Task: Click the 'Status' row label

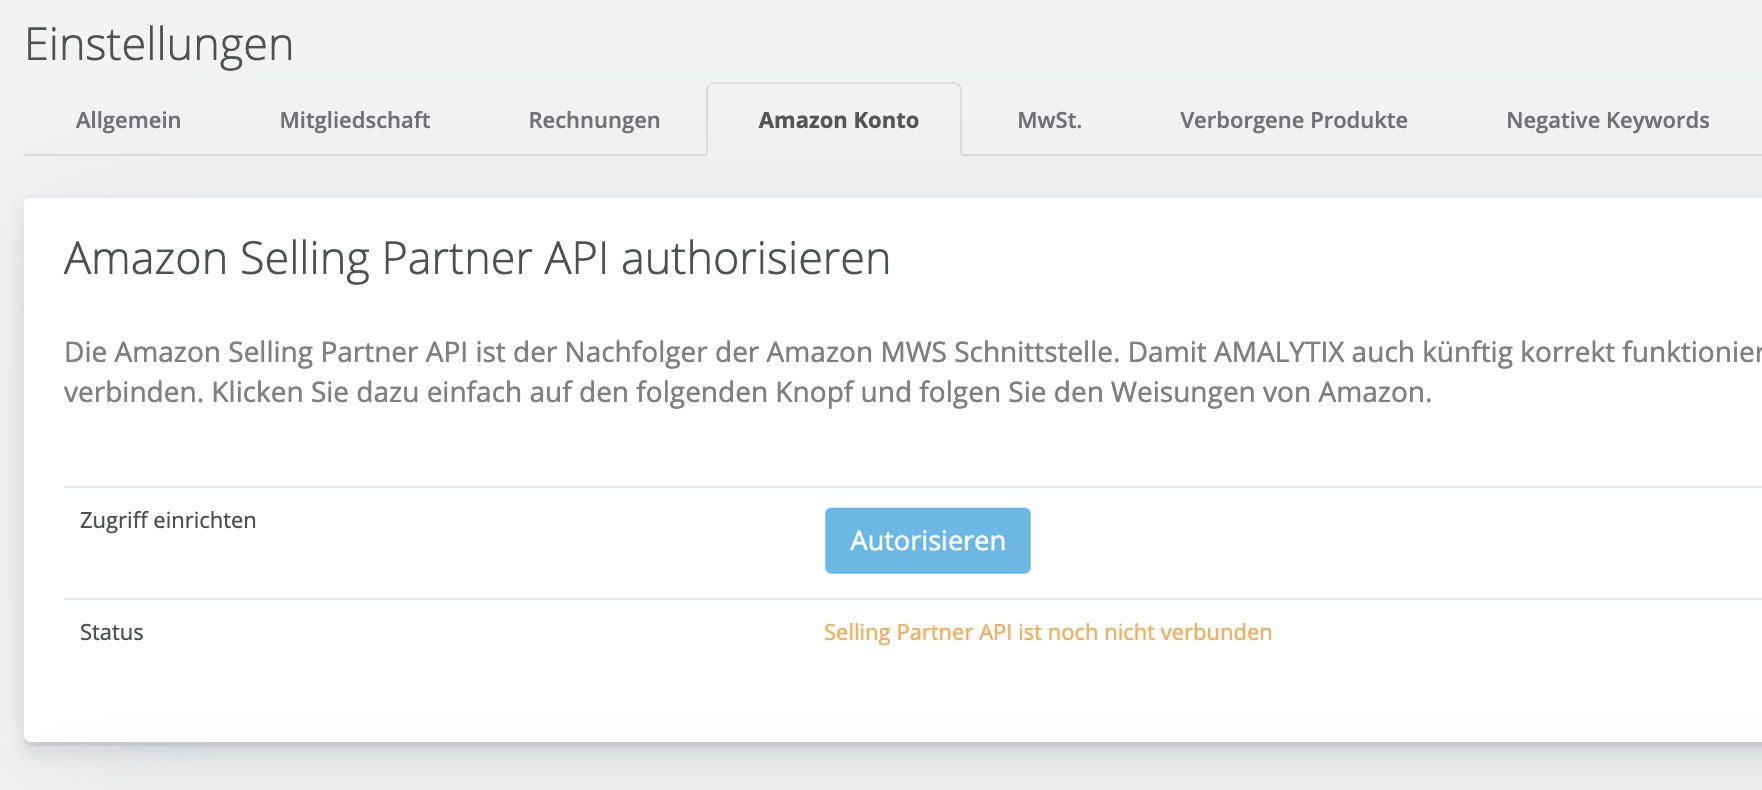Action: pyautogui.click(x=112, y=632)
